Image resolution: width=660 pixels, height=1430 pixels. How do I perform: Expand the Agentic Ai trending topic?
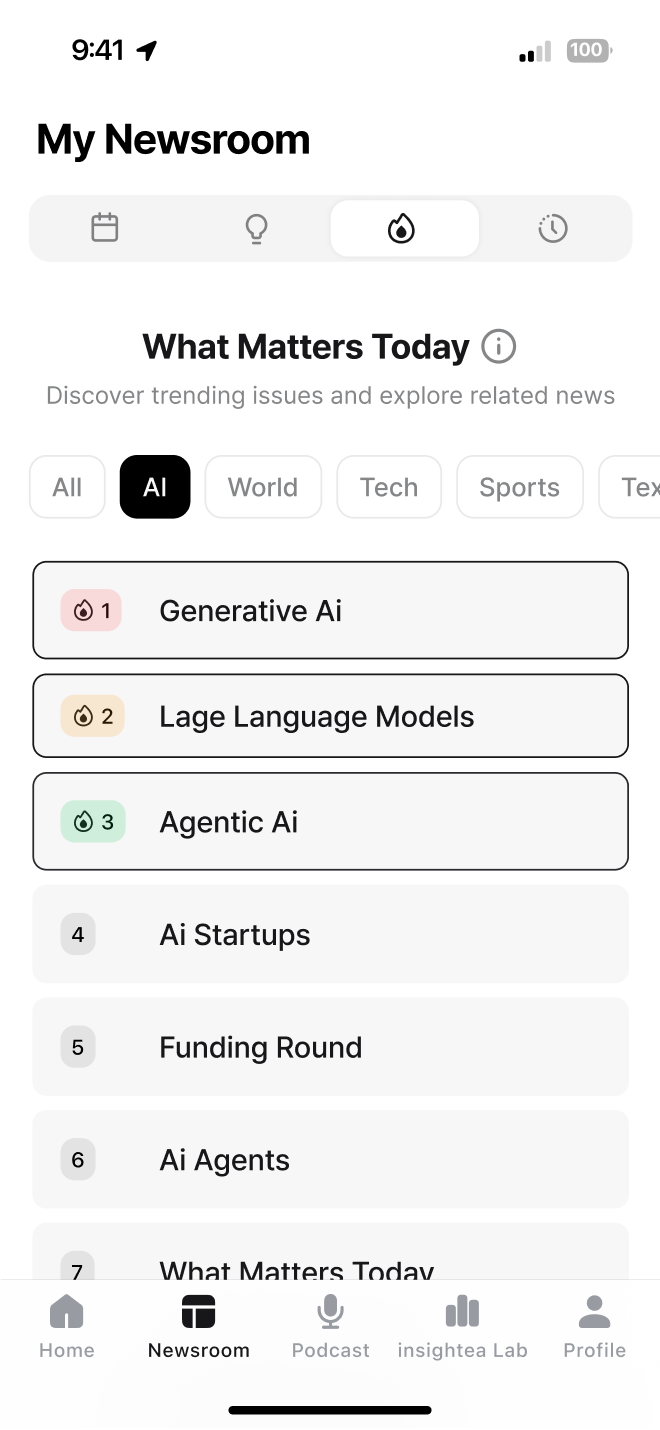tap(330, 821)
